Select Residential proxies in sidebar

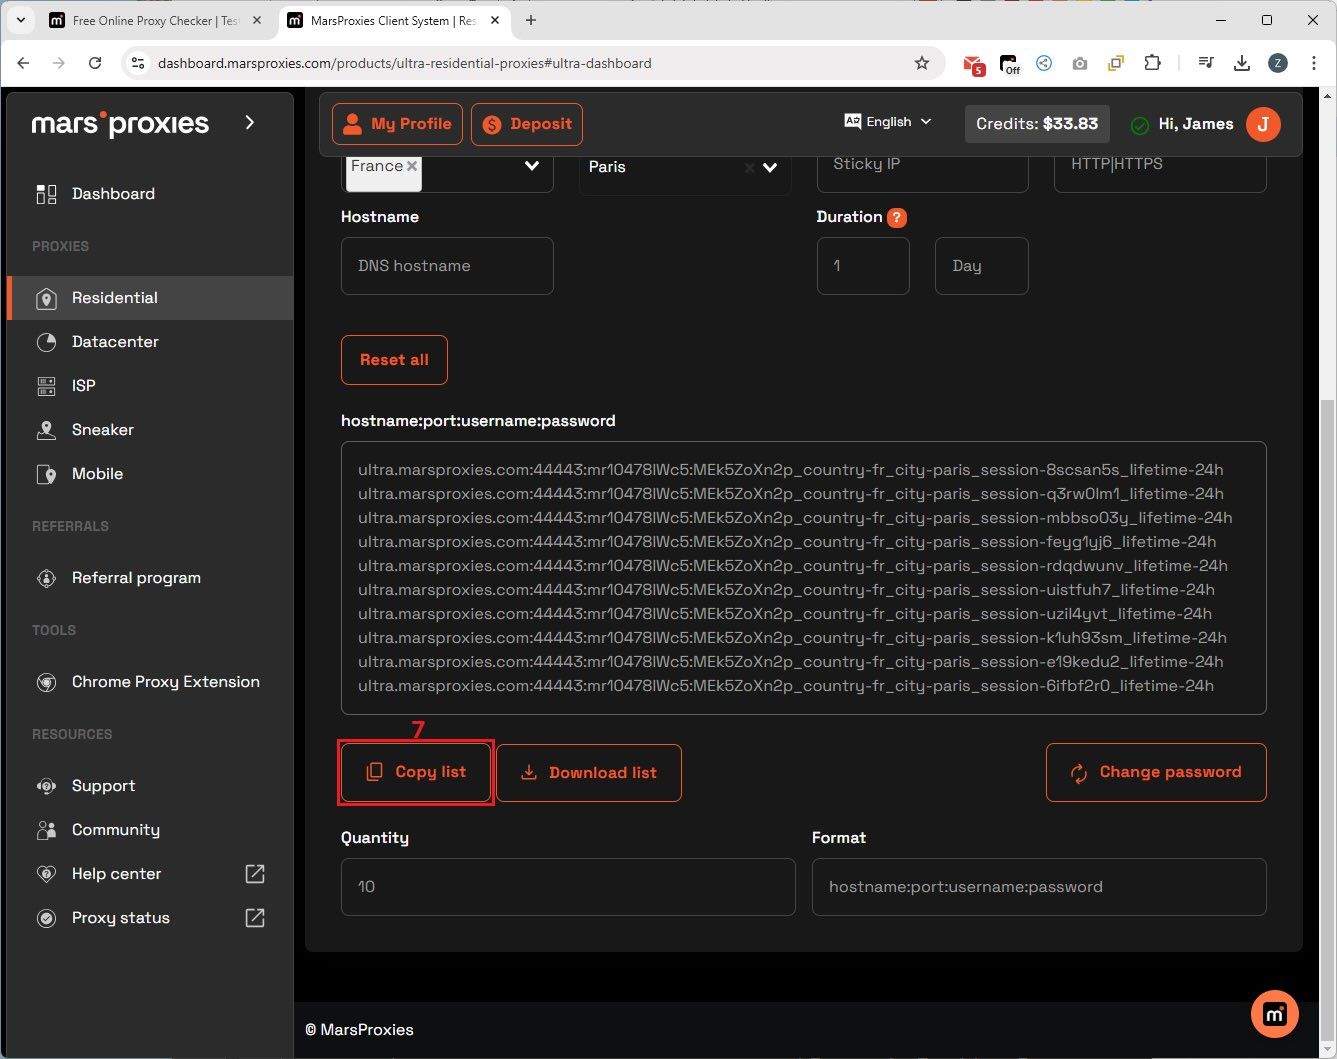coord(150,298)
